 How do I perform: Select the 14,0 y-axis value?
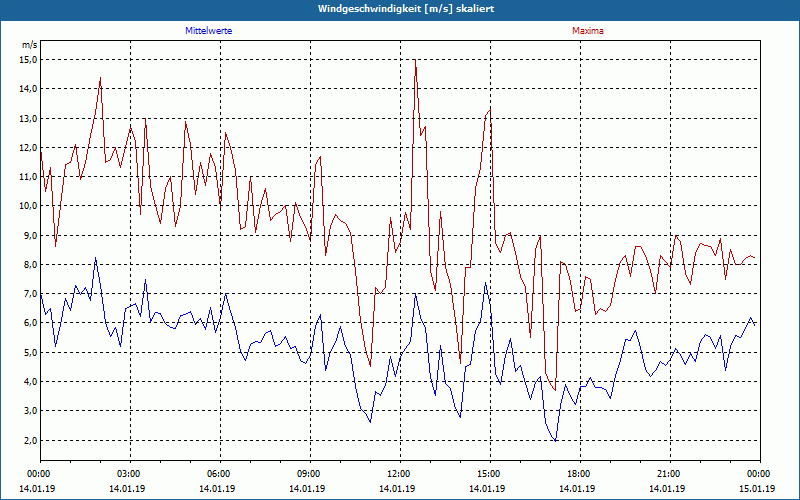[29, 89]
